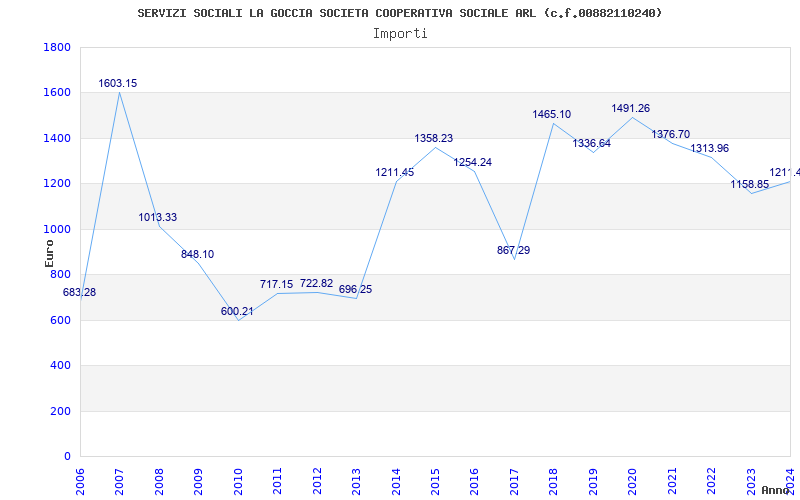Click x-axis year 2016
This screenshot has width=800, height=500.
[x=474, y=481]
